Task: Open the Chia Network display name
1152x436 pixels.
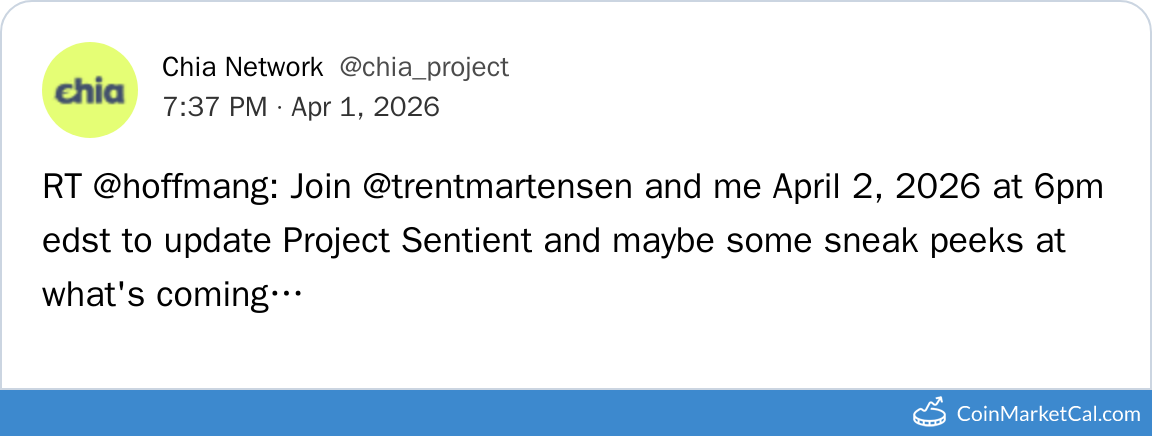Action: 243,67
